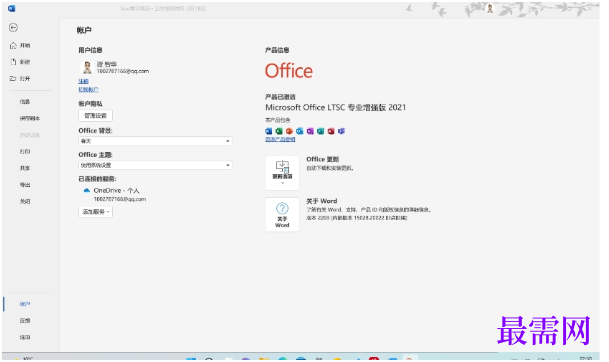Open 选项 (Options) in the sidebar
The width and height of the screenshot is (609, 362).
click(25, 338)
